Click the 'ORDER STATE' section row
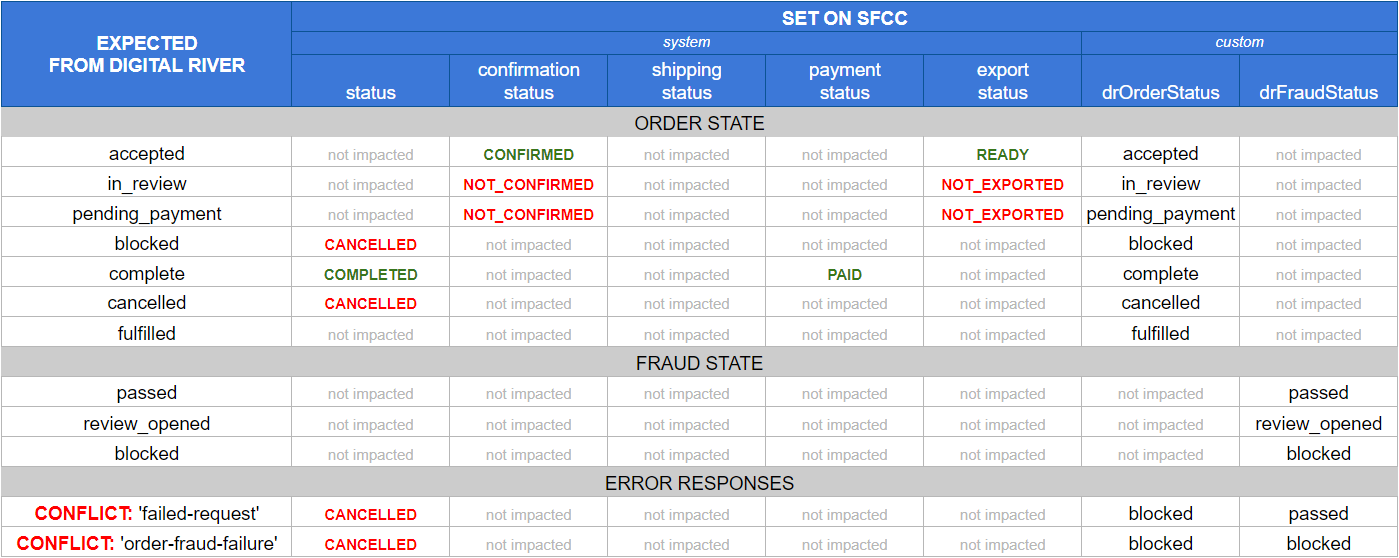 tap(699, 123)
